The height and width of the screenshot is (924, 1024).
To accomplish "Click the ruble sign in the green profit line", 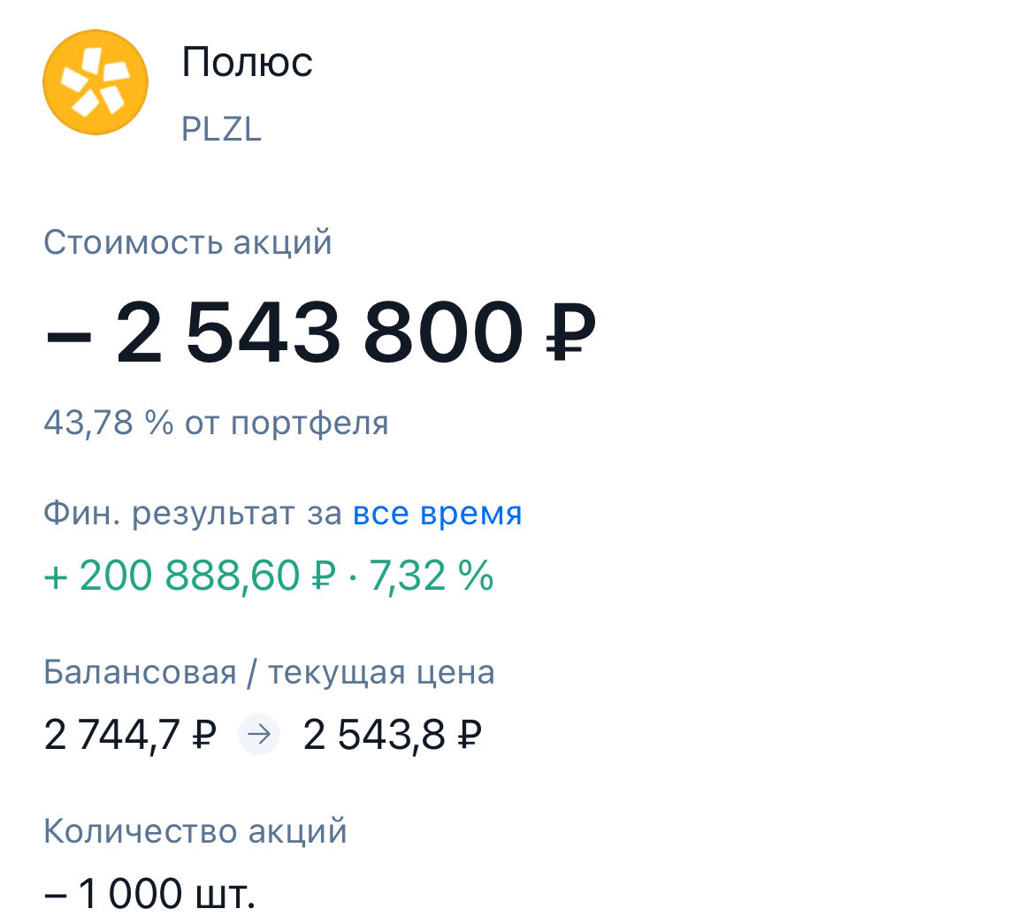I will point(324,577).
